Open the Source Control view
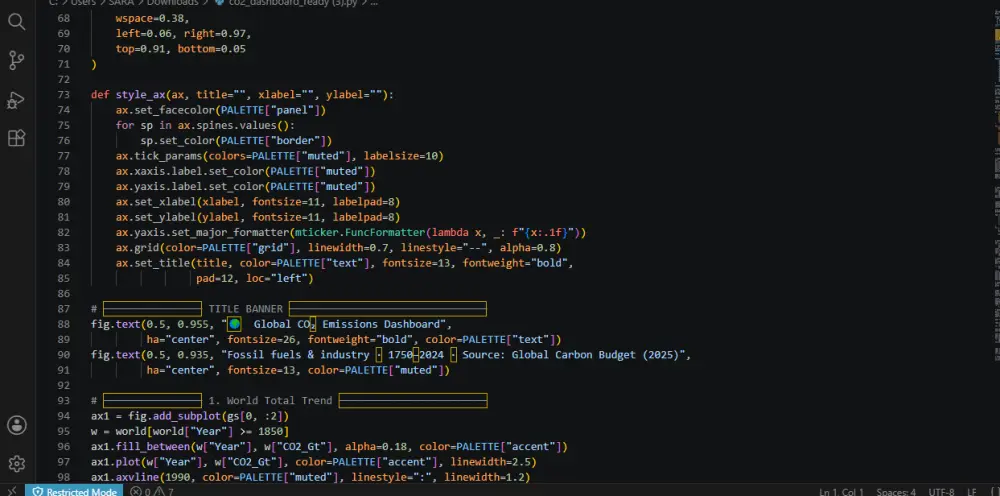This screenshot has height=496, width=1000. click(x=17, y=61)
